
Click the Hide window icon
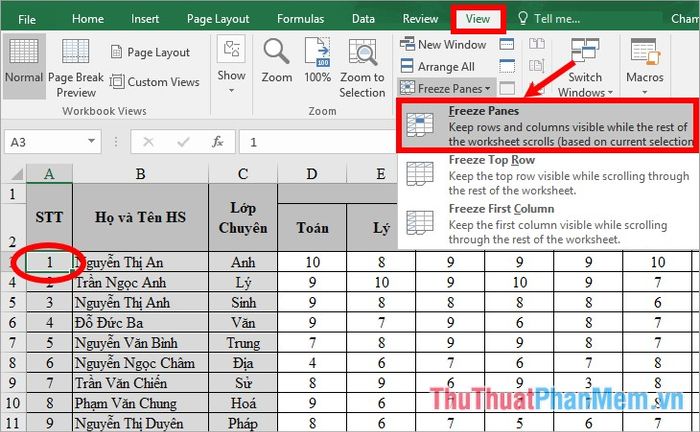pos(507,66)
